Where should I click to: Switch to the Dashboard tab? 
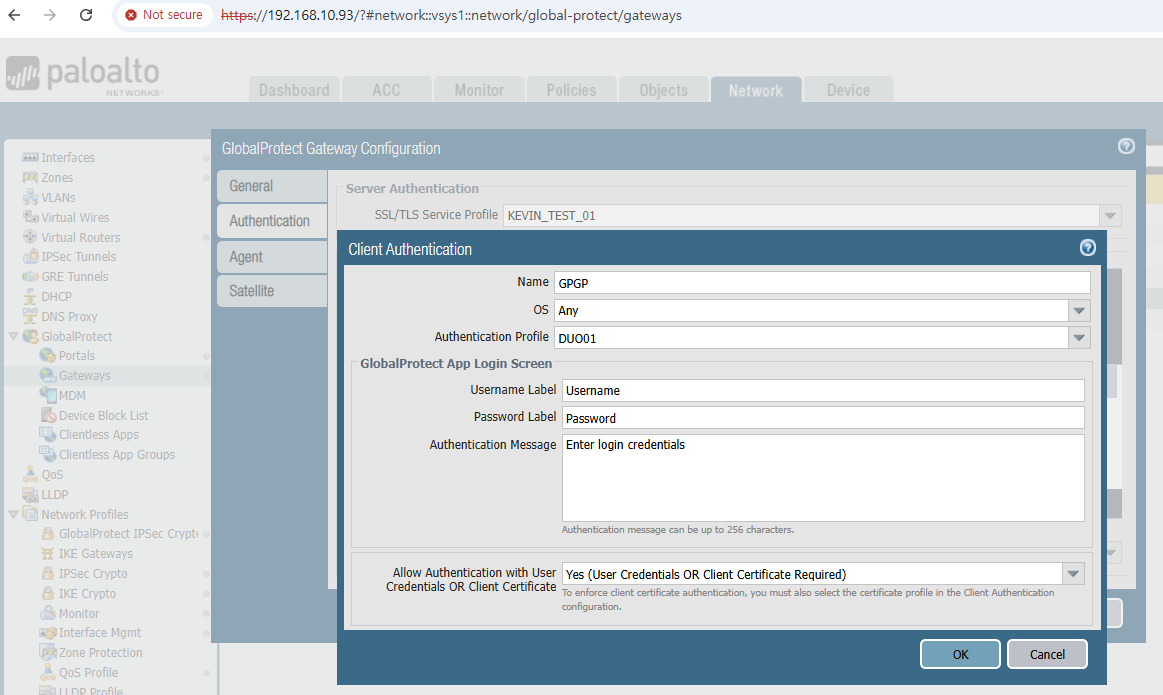294,90
